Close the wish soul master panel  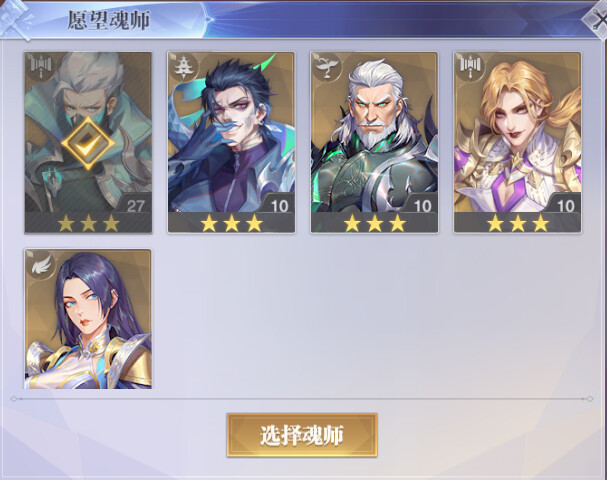tap(596, 20)
